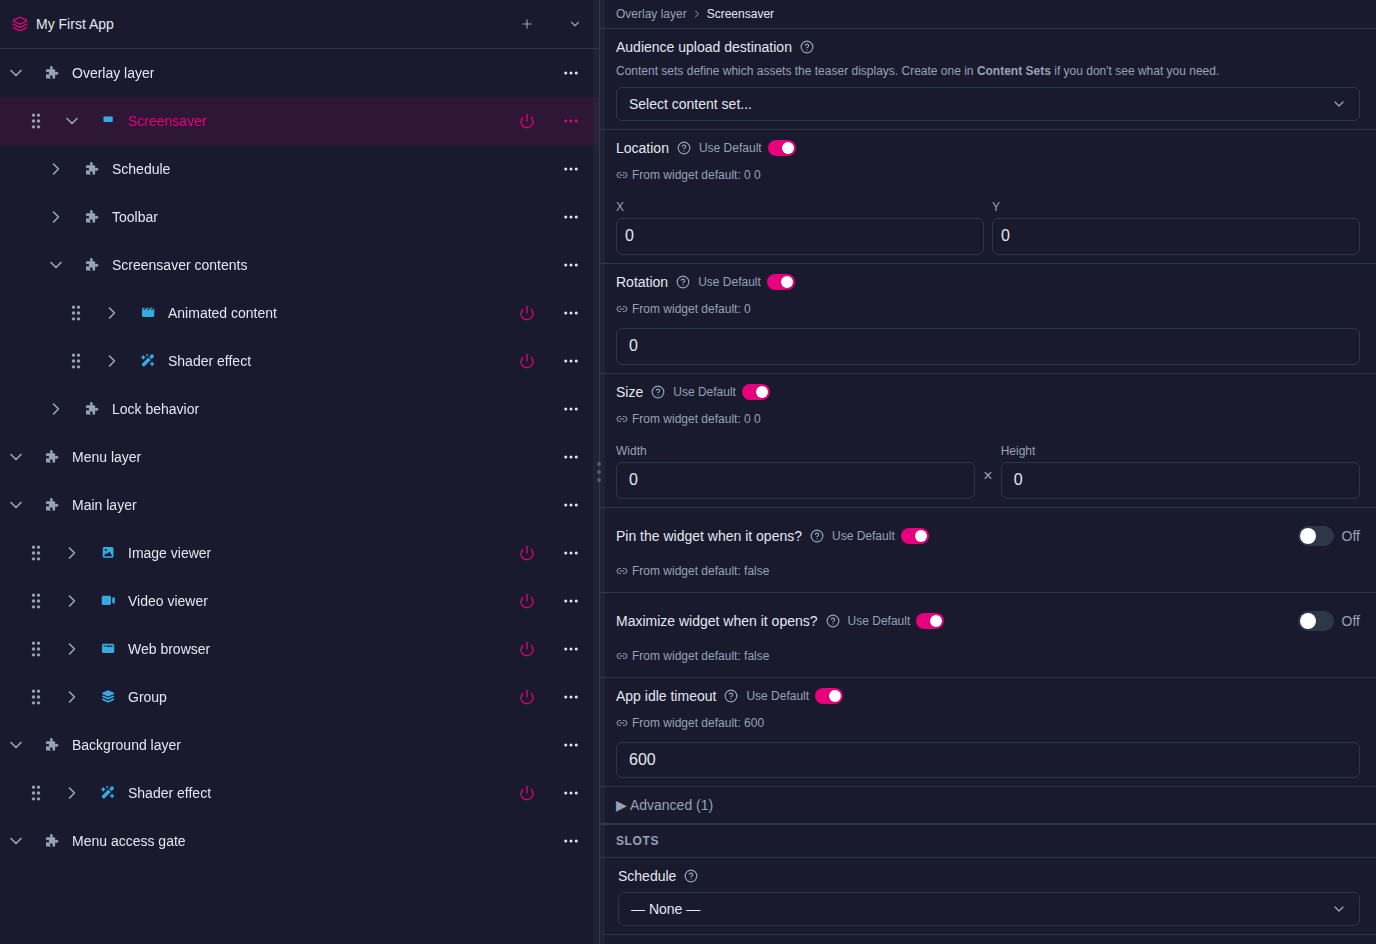1376x944 pixels.
Task: Turn off Use Default for Rotation
Action: point(781,282)
